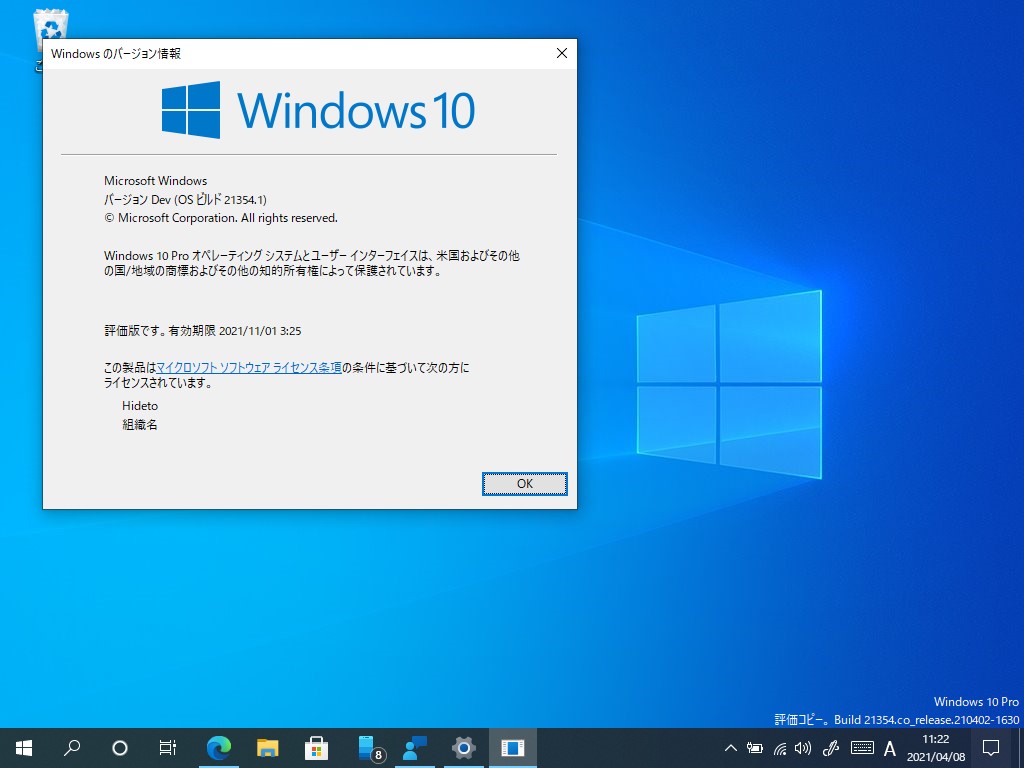Activate Cortana from the taskbar
The width and height of the screenshot is (1024, 768).
[120, 747]
